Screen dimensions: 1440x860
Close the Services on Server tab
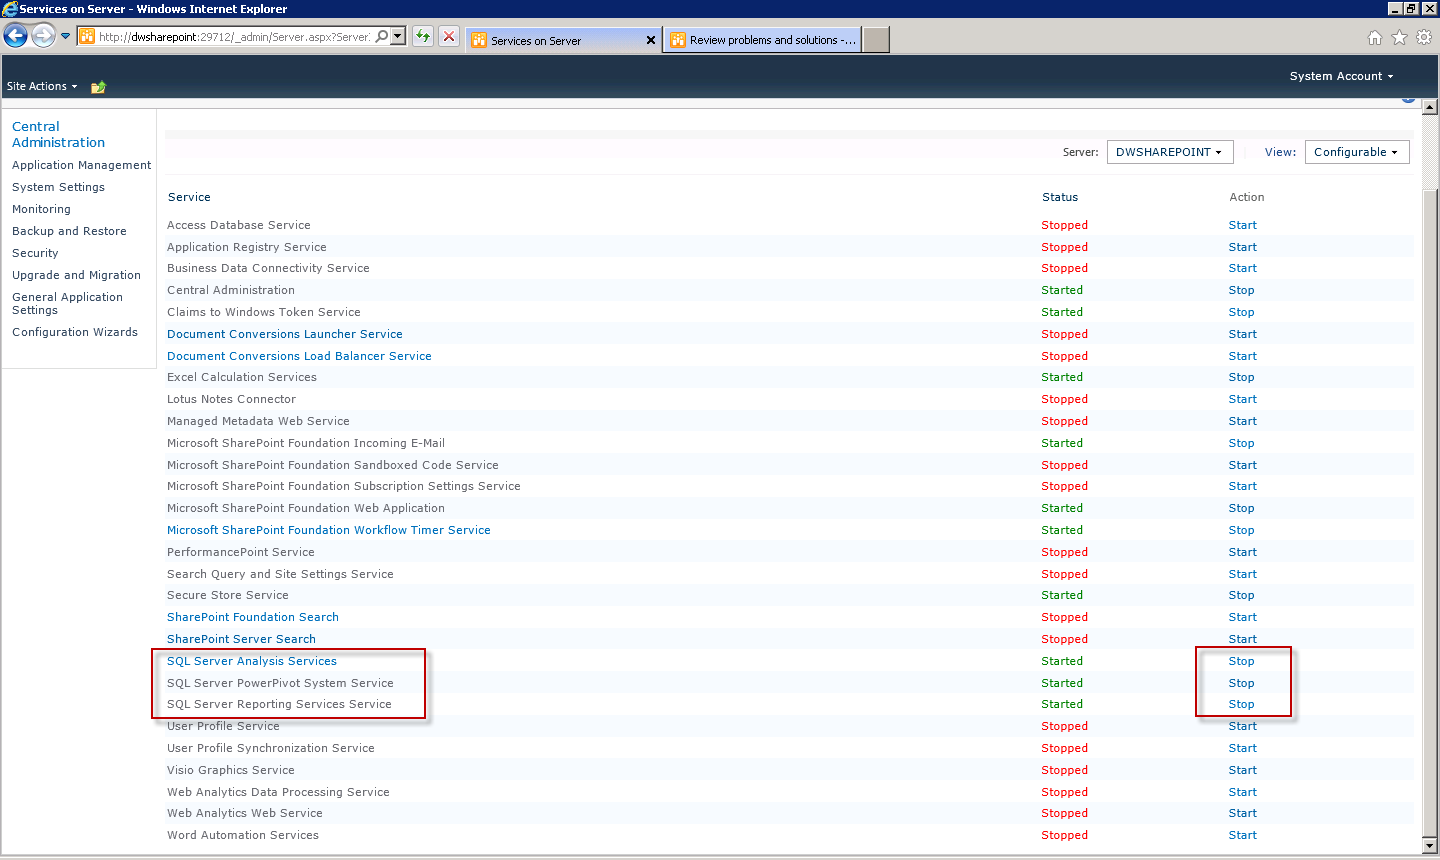point(651,40)
